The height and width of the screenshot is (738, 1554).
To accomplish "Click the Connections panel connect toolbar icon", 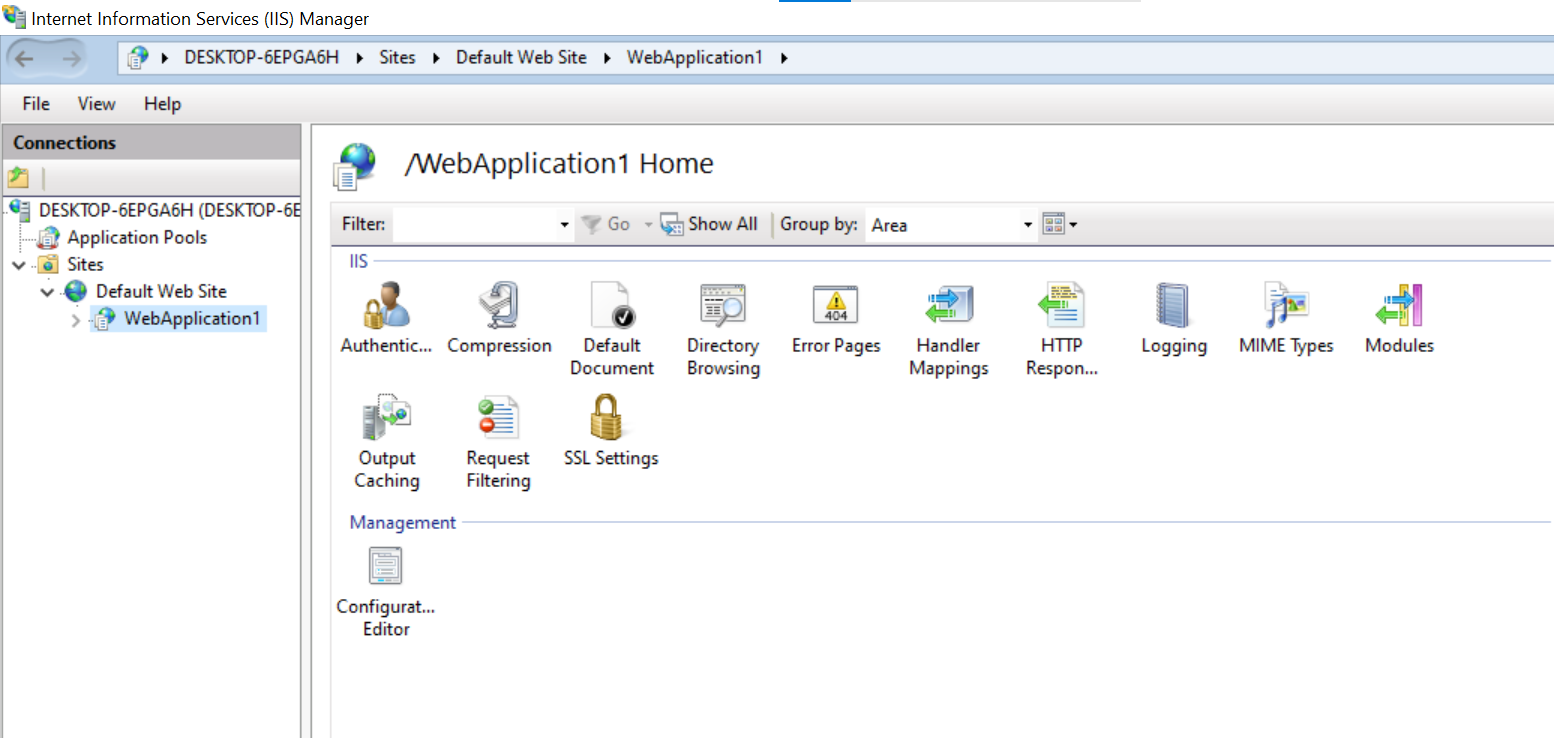I will (x=18, y=178).
